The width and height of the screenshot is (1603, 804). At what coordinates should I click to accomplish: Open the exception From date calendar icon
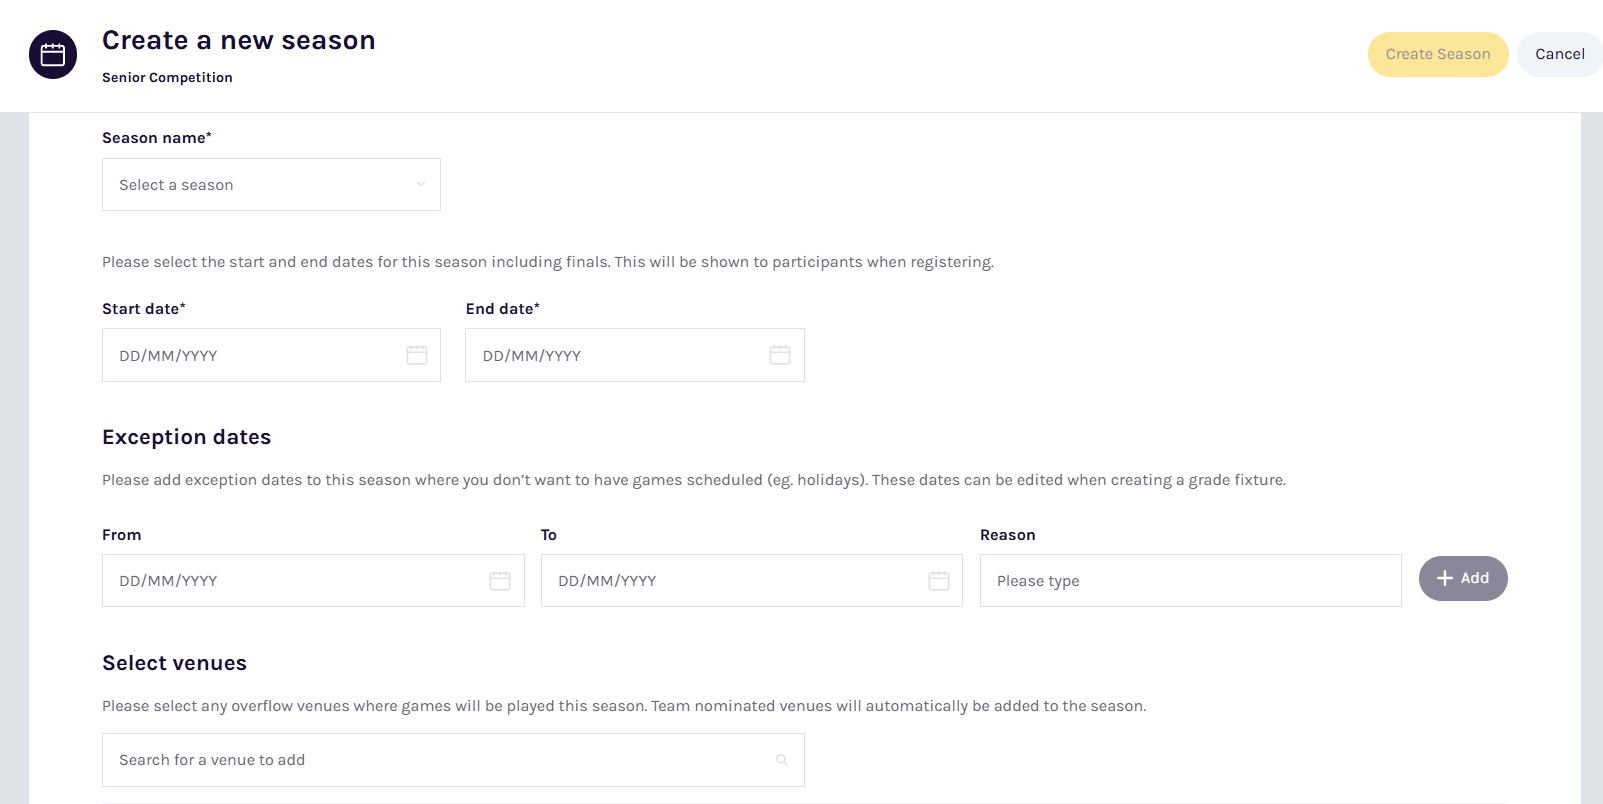coord(500,581)
